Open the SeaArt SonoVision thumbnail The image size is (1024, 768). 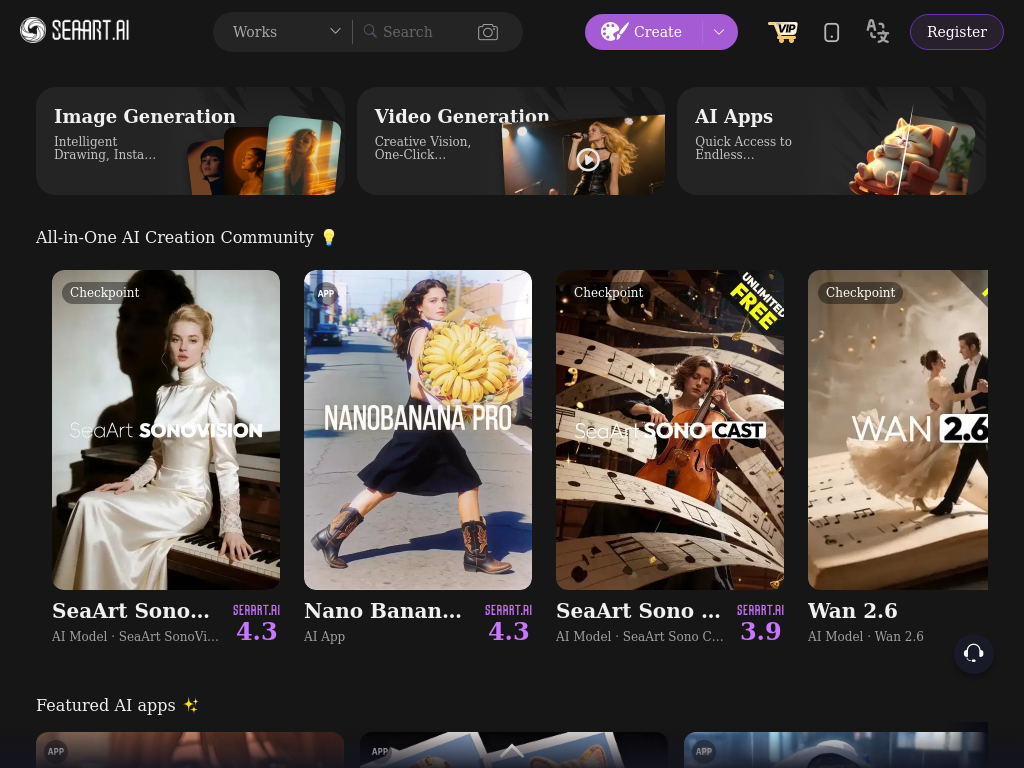[x=166, y=429]
